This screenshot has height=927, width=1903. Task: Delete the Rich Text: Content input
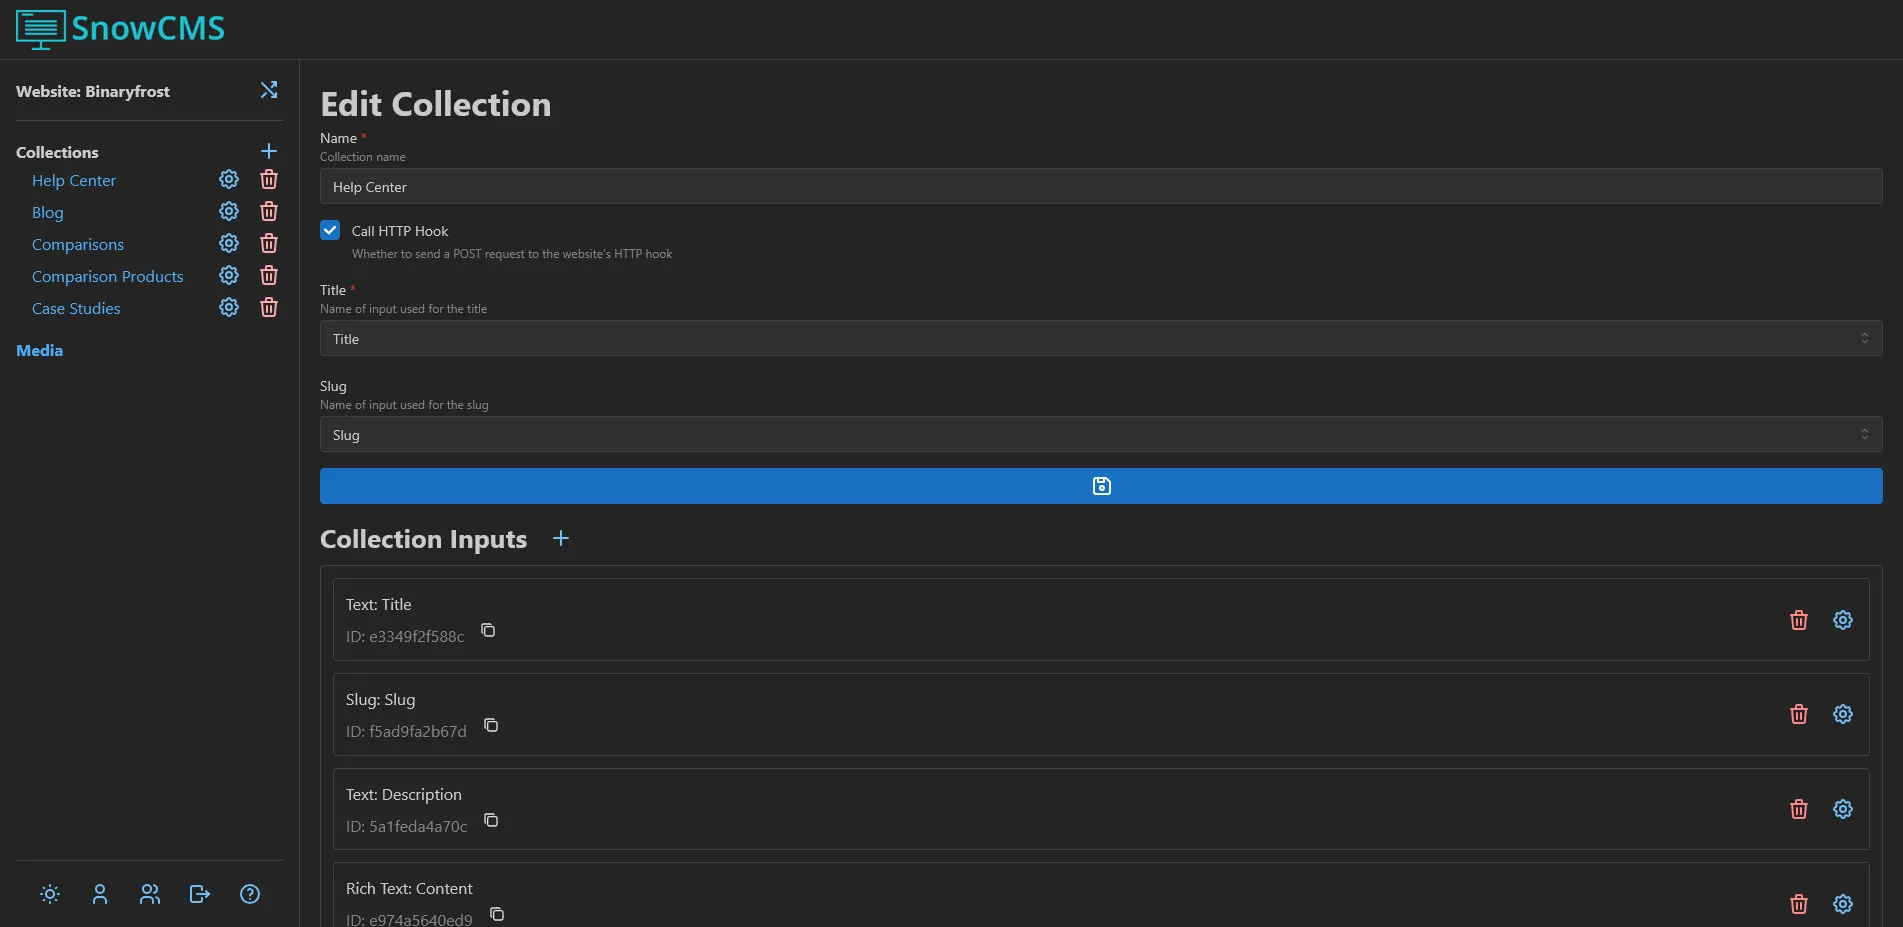pyautogui.click(x=1799, y=904)
